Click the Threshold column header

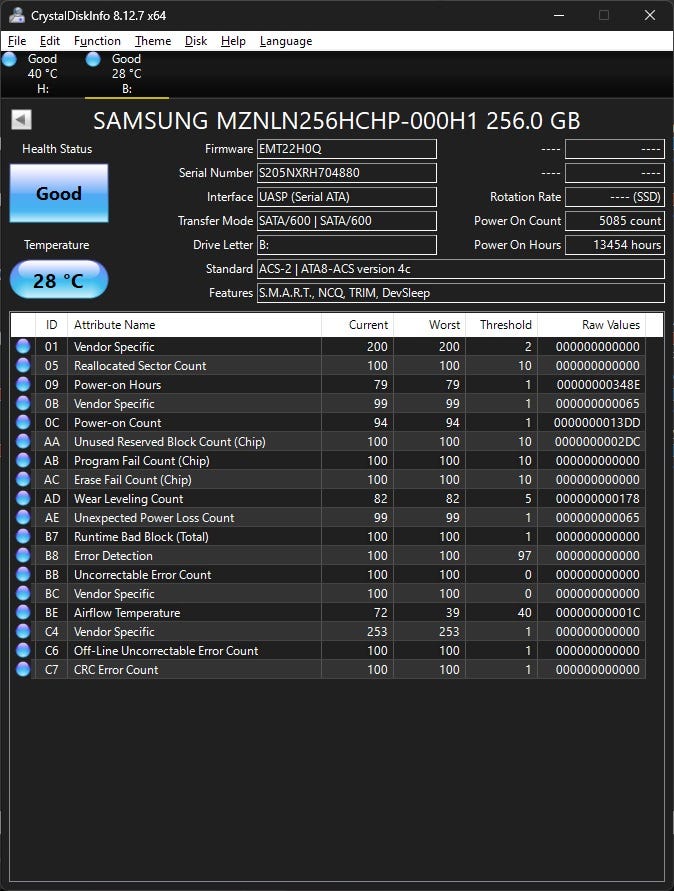click(501, 324)
